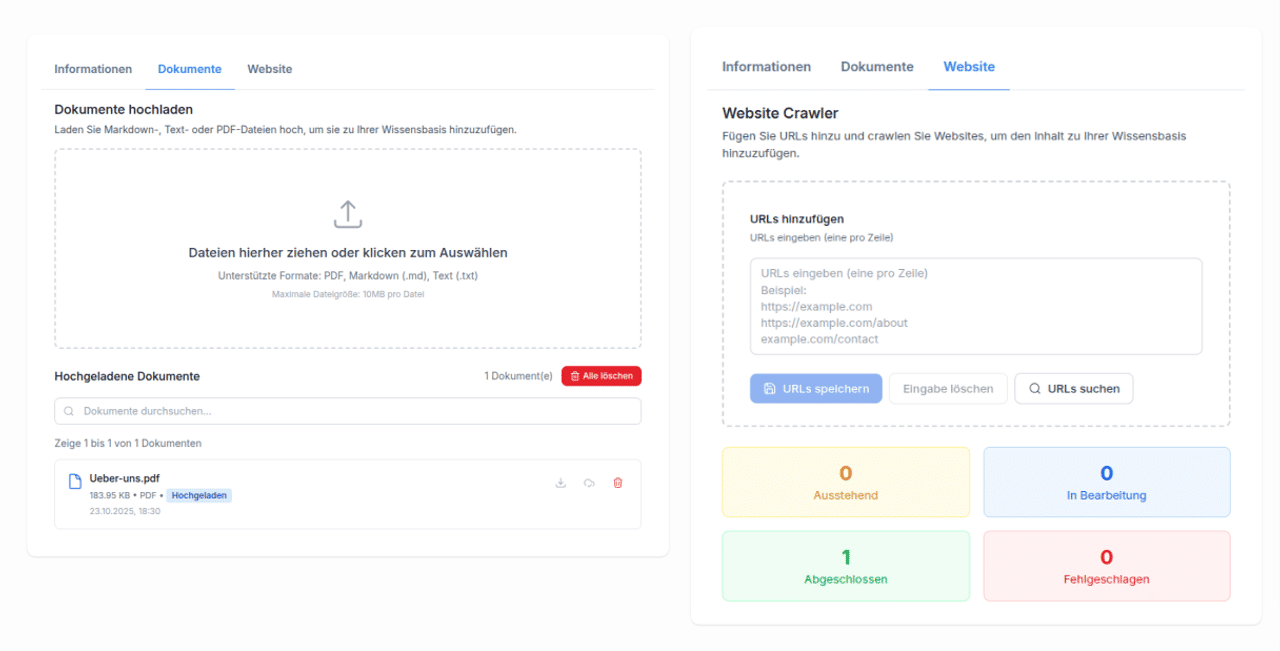Click the Eingabe löschen button
The height and width of the screenshot is (651, 1280).
[948, 388]
